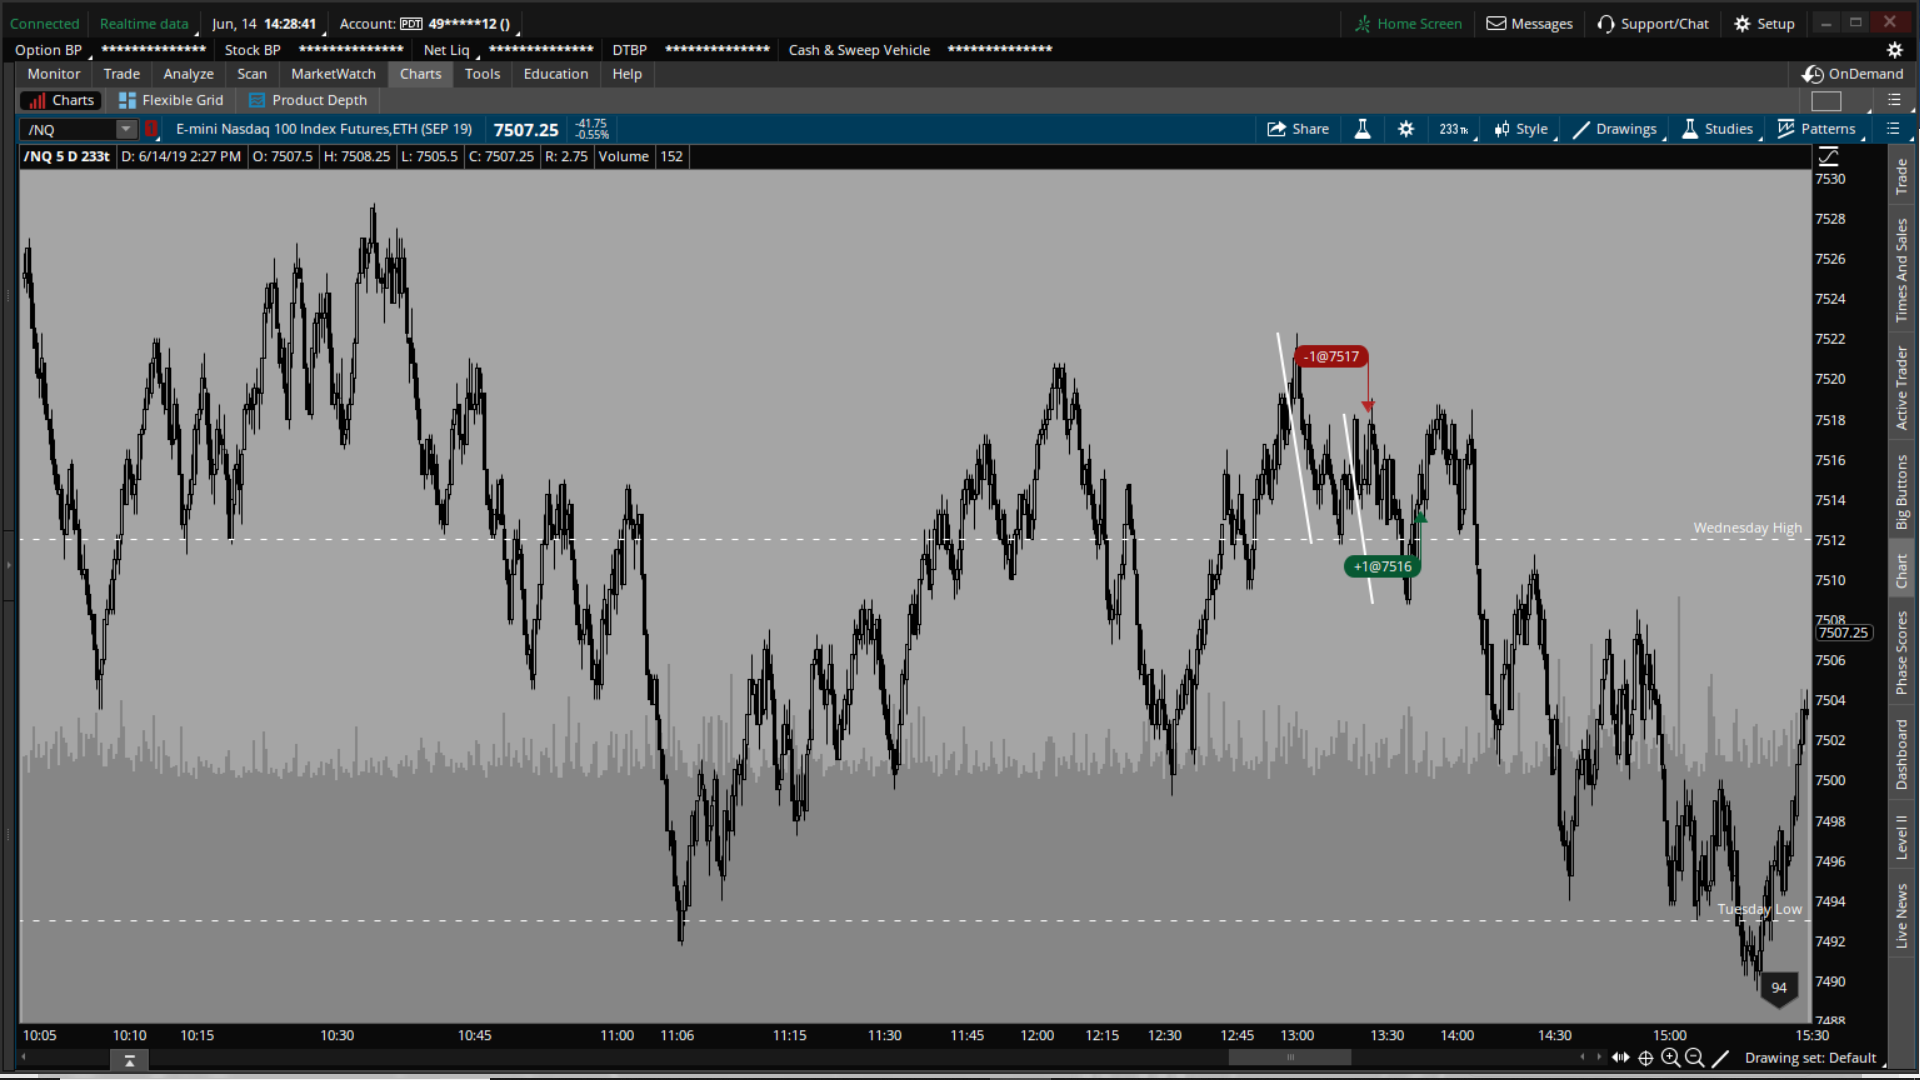Click the 94 volume bubble marker
1920x1080 pixels.
1779,988
